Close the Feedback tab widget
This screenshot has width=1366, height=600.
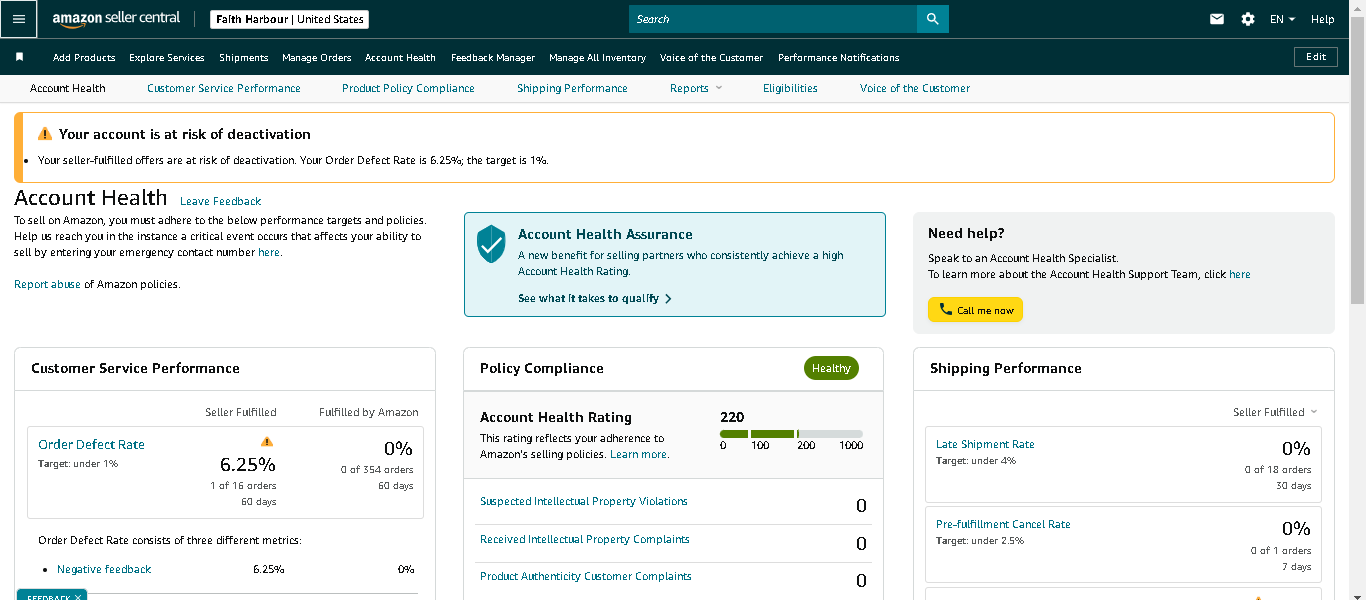[78, 597]
